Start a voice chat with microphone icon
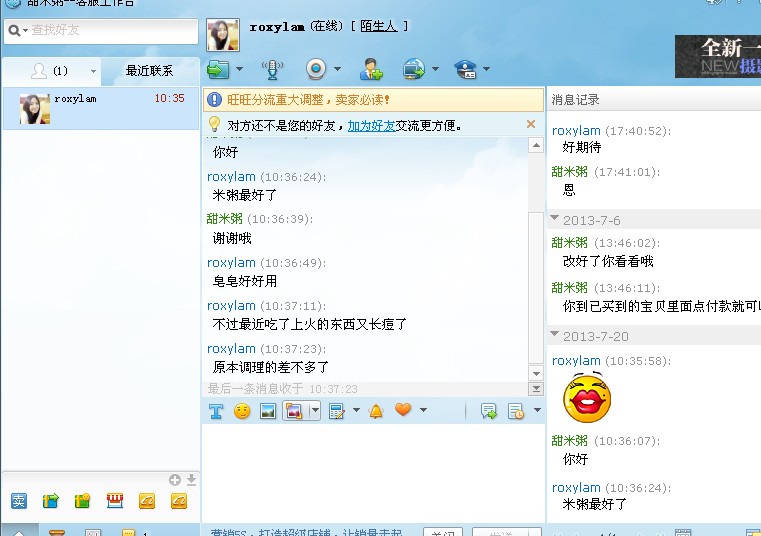Screen dimensions: 761x536 [272, 69]
